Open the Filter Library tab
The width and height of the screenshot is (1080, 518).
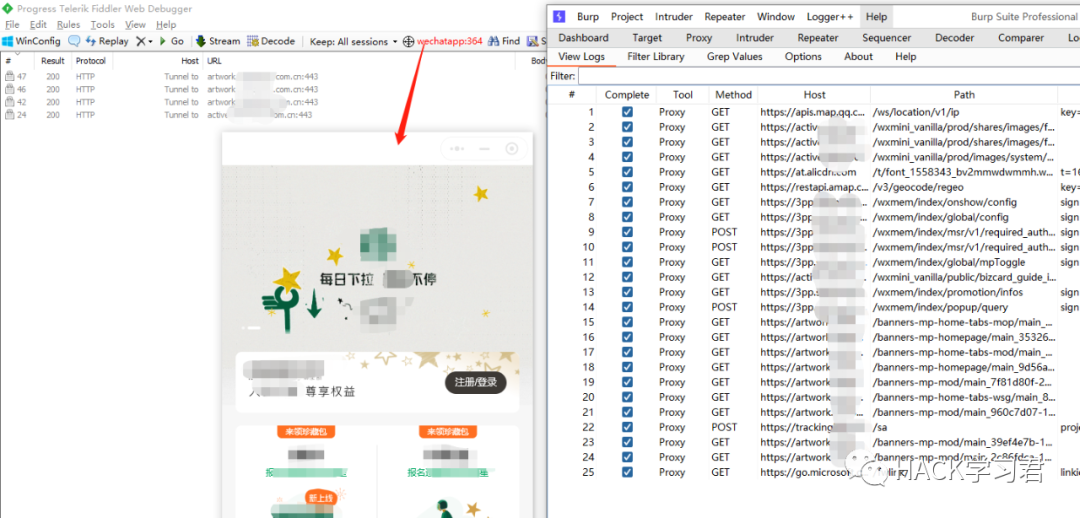click(x=655, y=57)
